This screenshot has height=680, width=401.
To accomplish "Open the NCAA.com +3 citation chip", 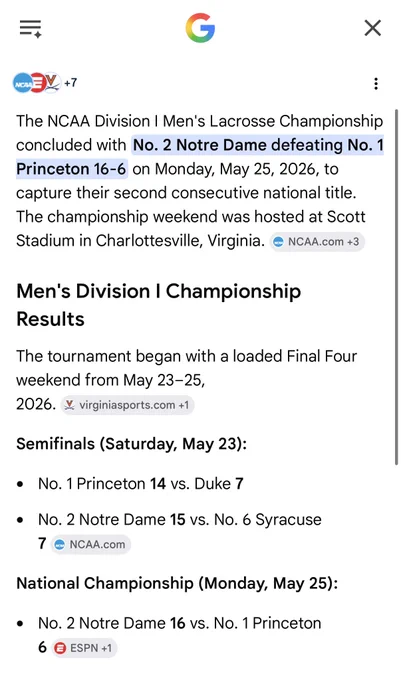I will click(x=317, y=242).
